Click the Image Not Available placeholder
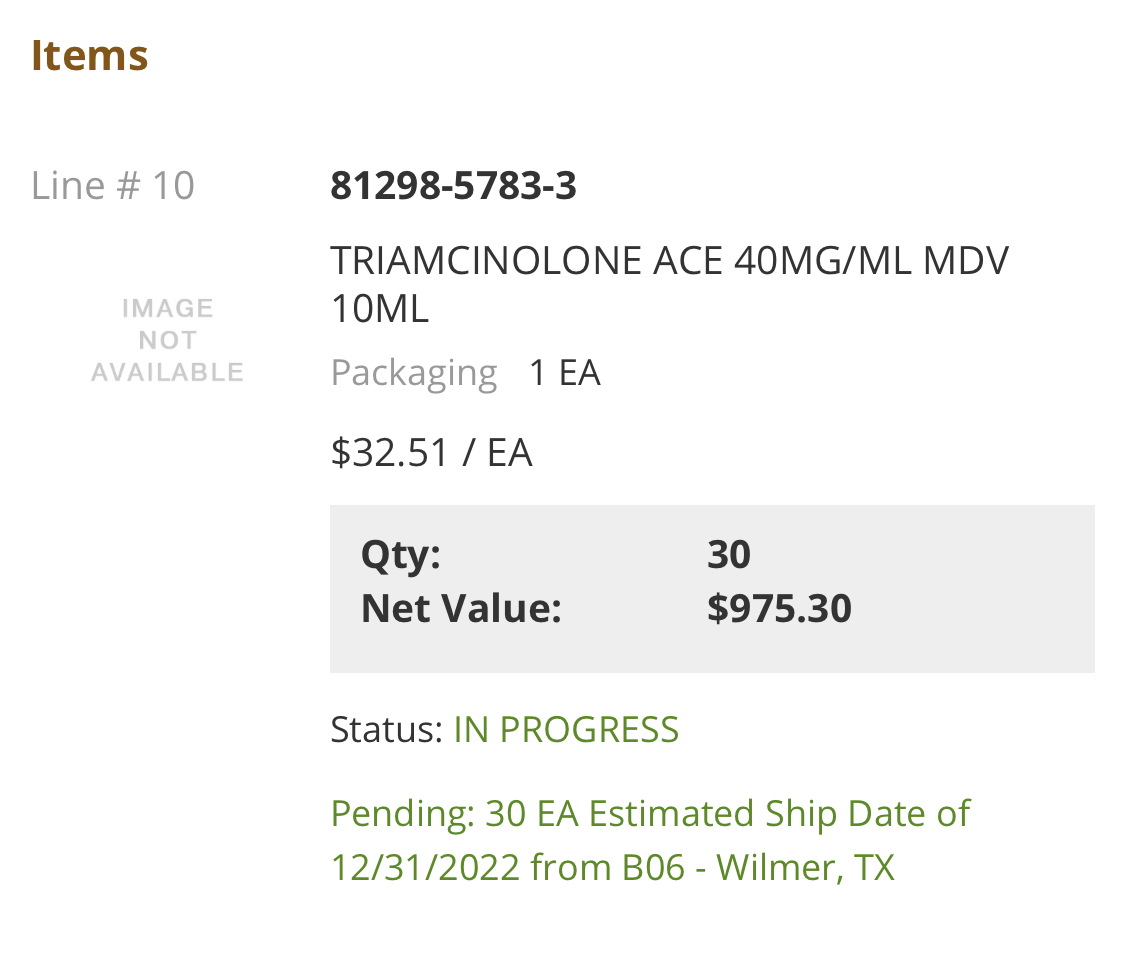 click(x=168, y=340)
